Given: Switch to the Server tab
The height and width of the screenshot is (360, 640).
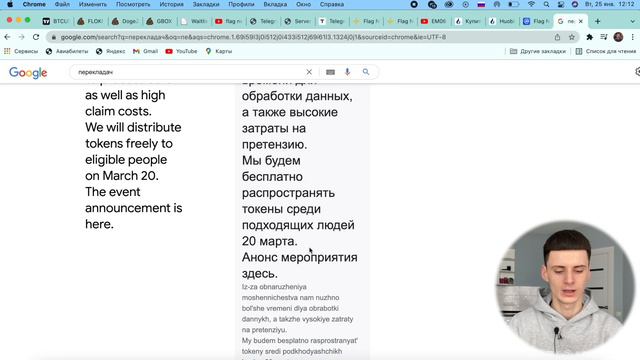Looking at the screenshot, I should pyautogui.click(x=297, y=21).
